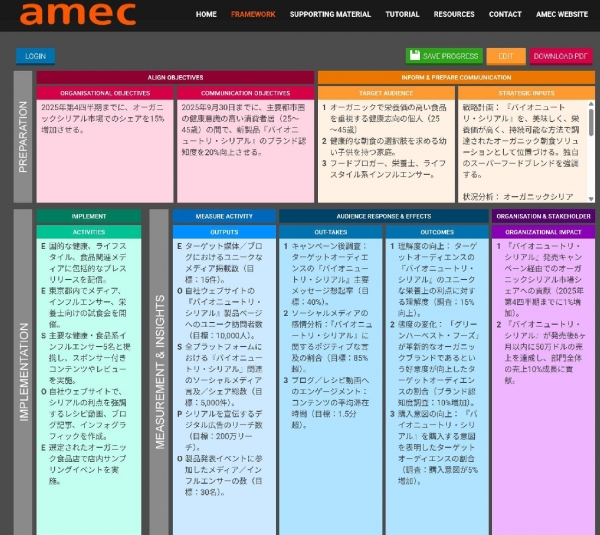Click organisational objective text starting 2025年第4四半期
The image size is (600, 535).
(103, 118)
